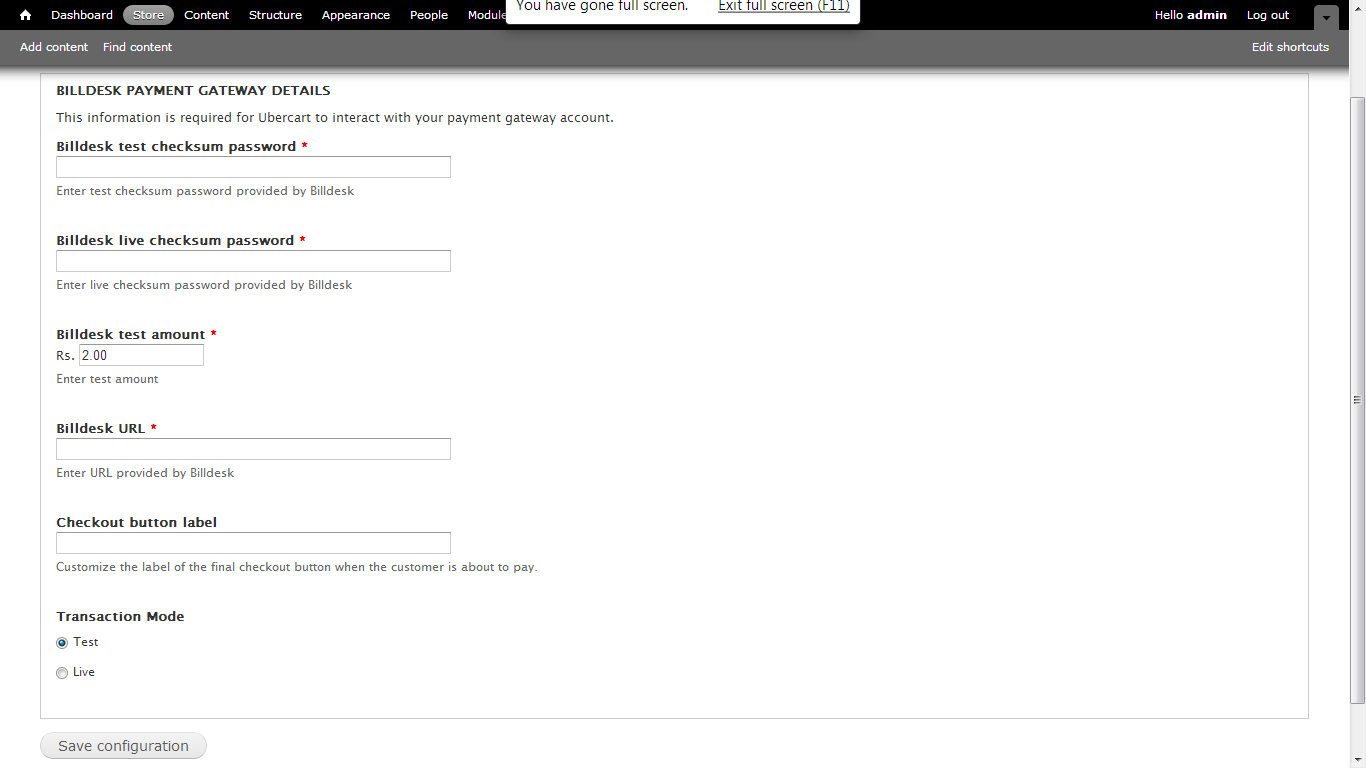Open the Dashboard menu item
This screenshot has width=1366, height=768.
point(82,15)
